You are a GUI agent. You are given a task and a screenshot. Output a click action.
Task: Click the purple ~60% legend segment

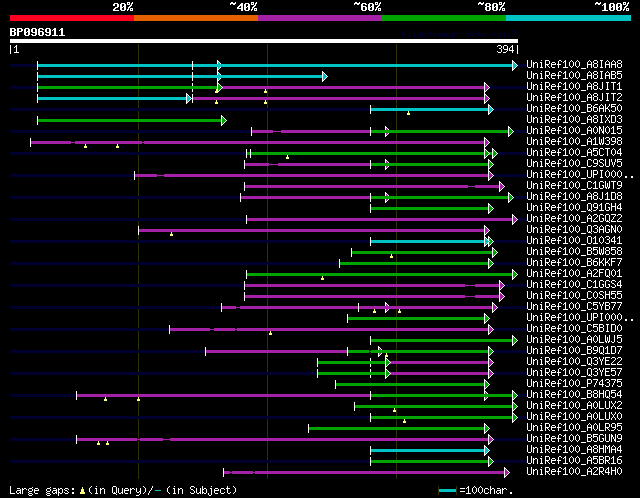click(320, 18)
